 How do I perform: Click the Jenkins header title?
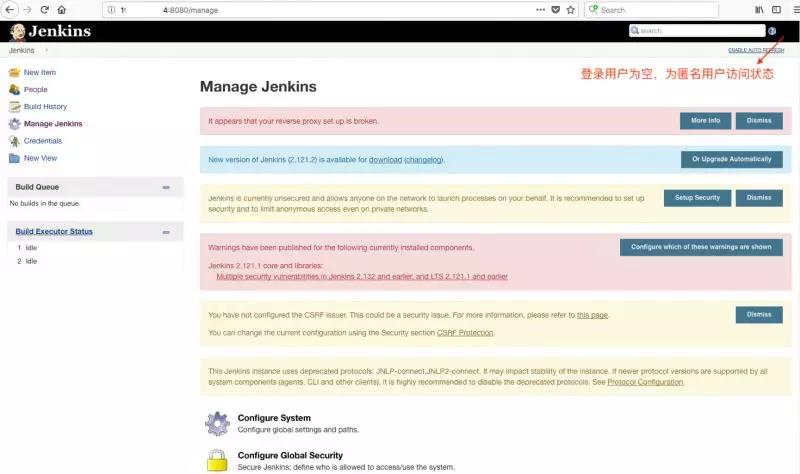pos(60,31)
